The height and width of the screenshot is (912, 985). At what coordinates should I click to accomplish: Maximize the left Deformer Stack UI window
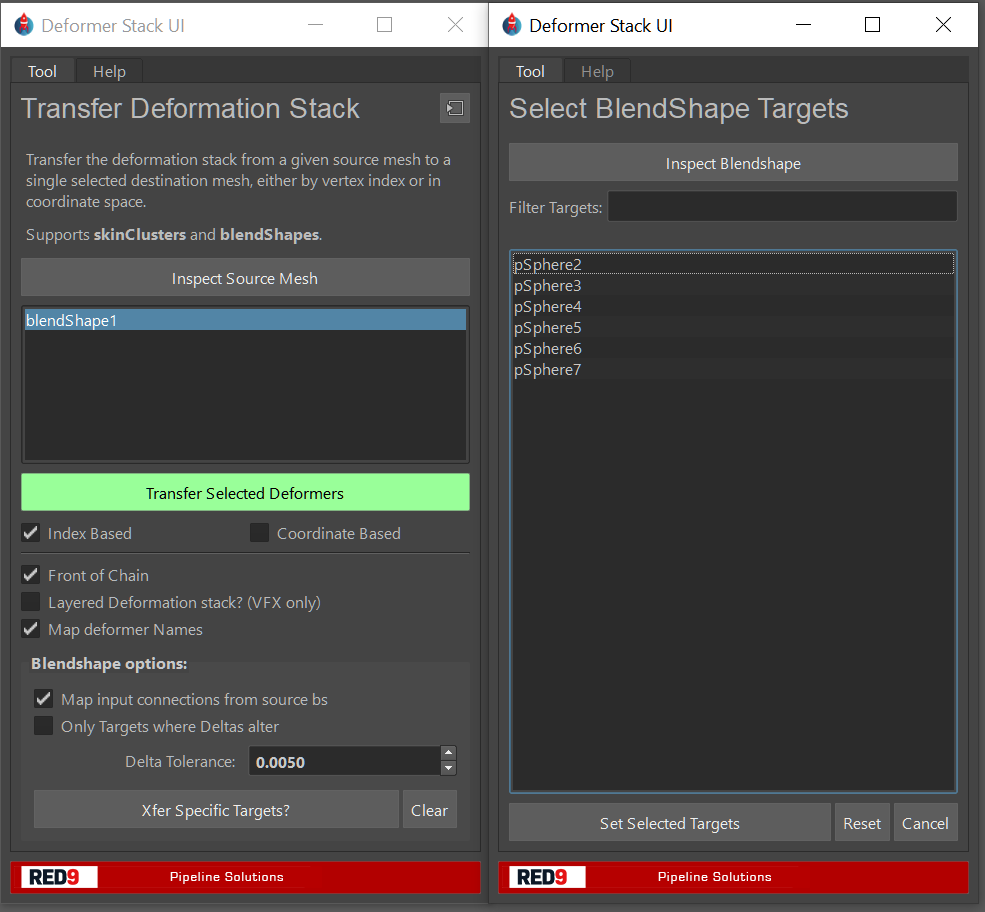(384, 25)
